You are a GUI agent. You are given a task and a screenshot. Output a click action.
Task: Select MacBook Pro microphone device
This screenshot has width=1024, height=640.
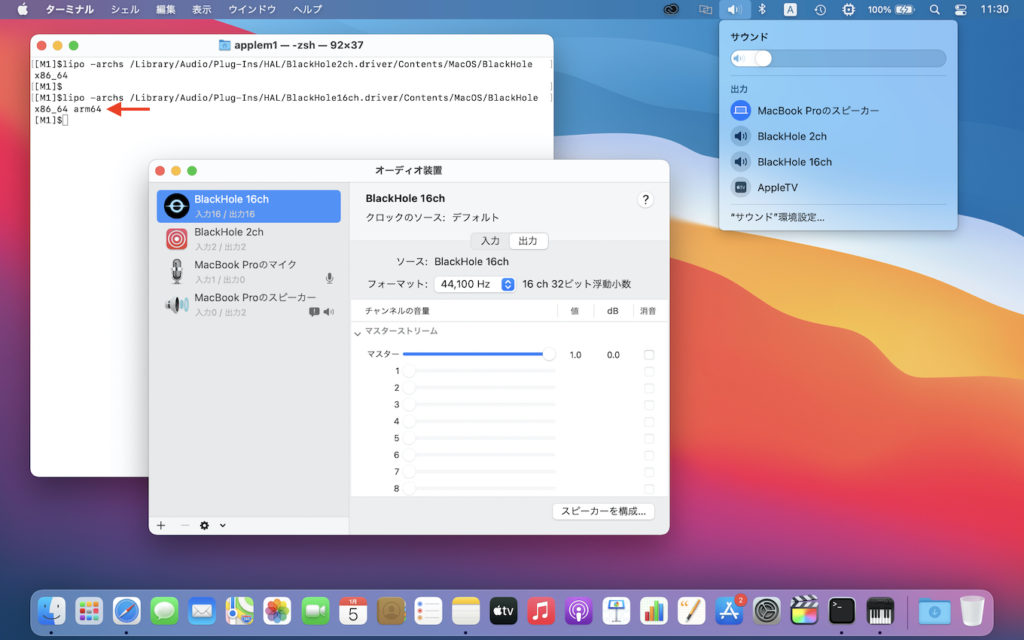245,271
